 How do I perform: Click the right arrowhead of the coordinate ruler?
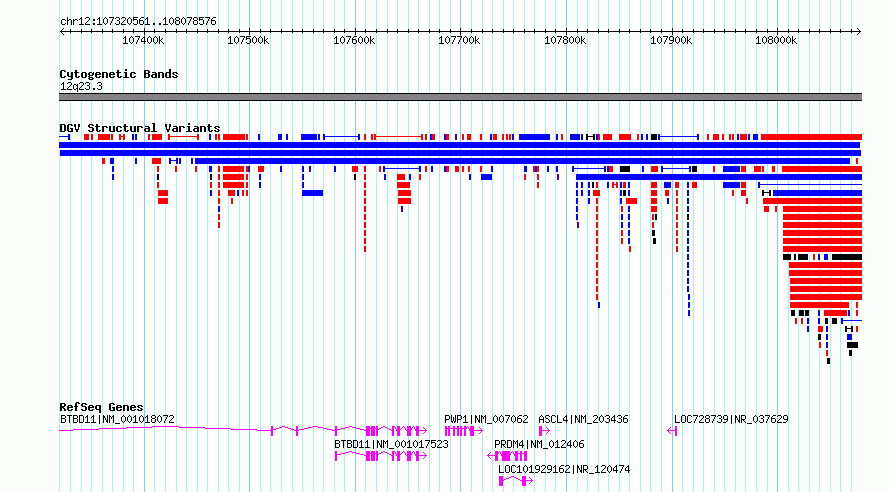[x=859, y=31]
